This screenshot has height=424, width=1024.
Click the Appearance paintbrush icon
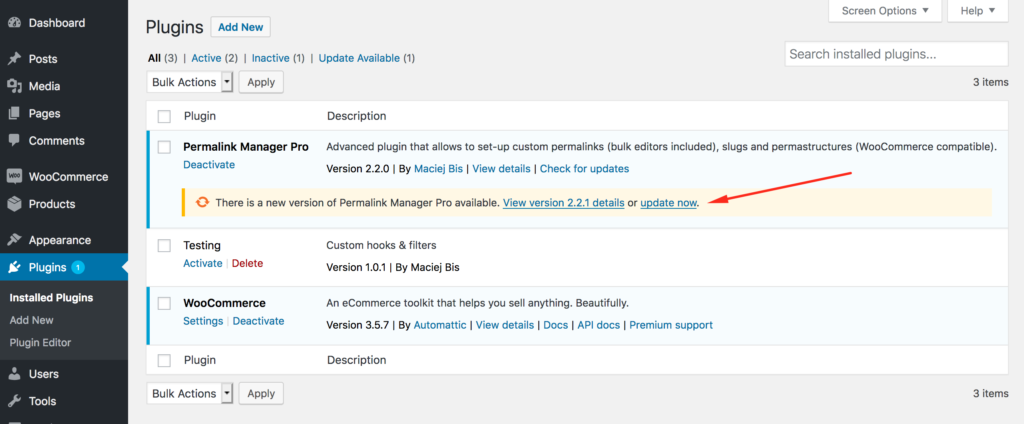point(14,240)
